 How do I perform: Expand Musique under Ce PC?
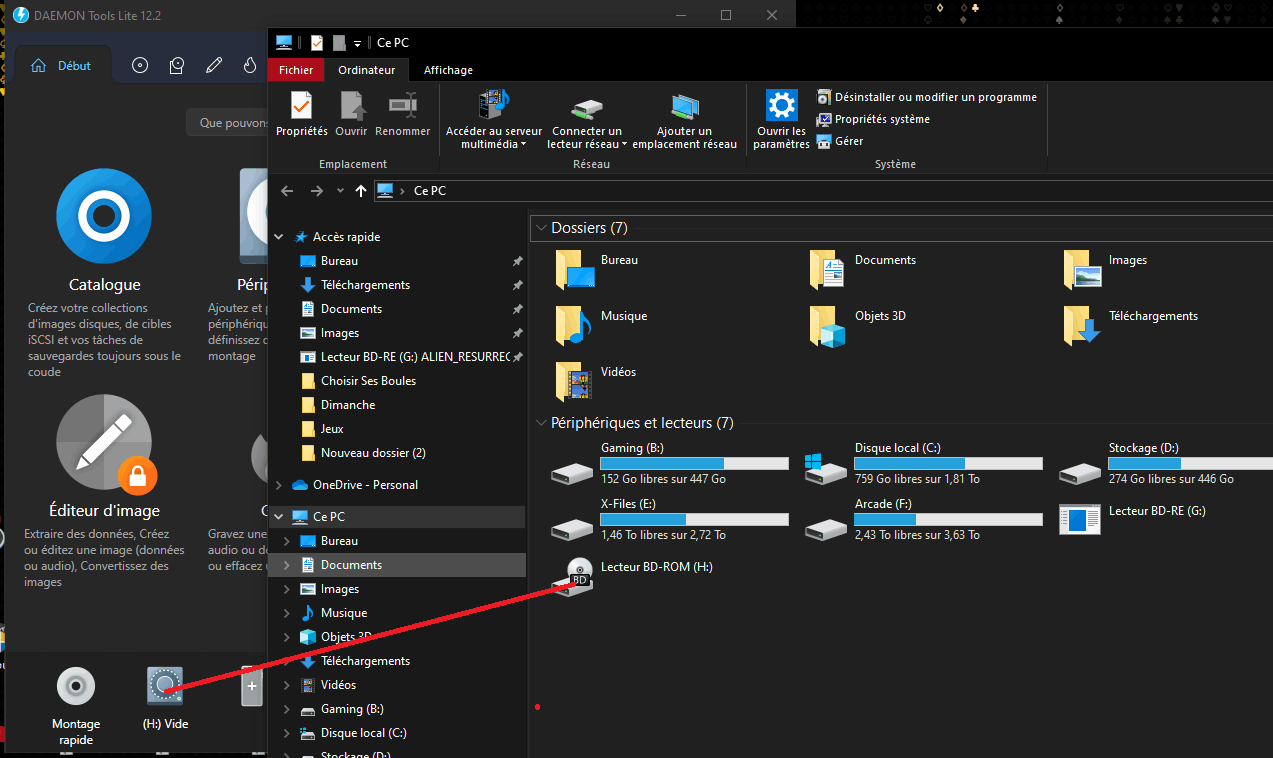288,613
